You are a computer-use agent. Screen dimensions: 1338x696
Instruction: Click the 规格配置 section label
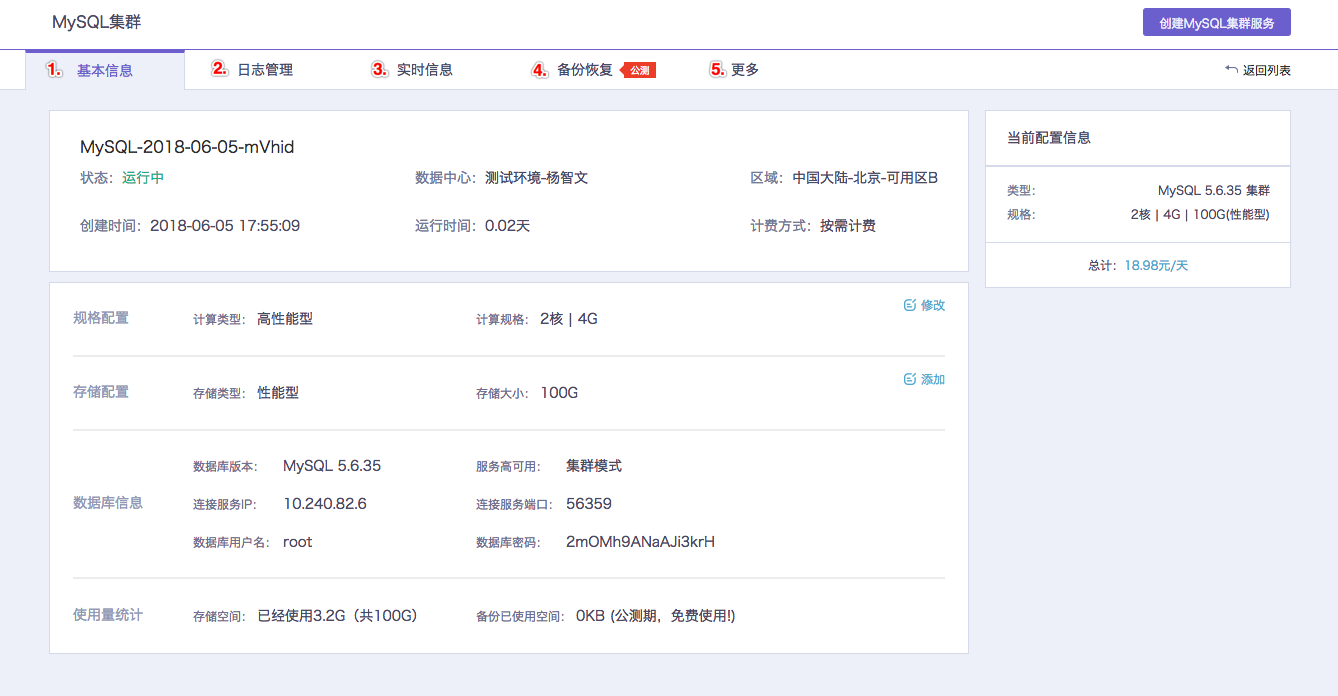pyautogui.click(x=101, y=318)
